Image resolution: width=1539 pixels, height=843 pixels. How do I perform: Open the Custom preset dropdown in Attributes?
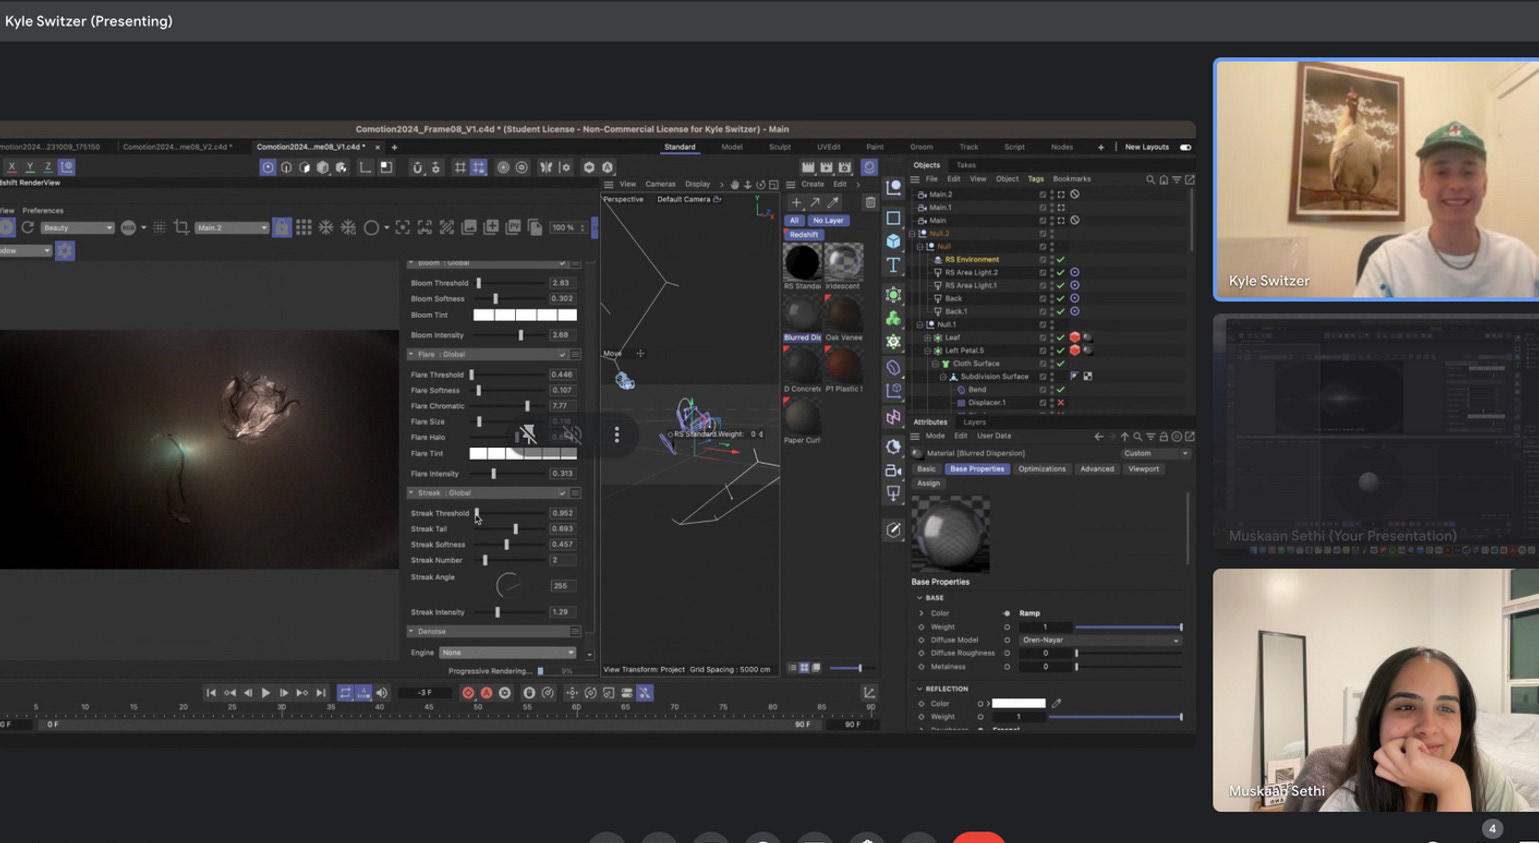tap(1156, 453)
